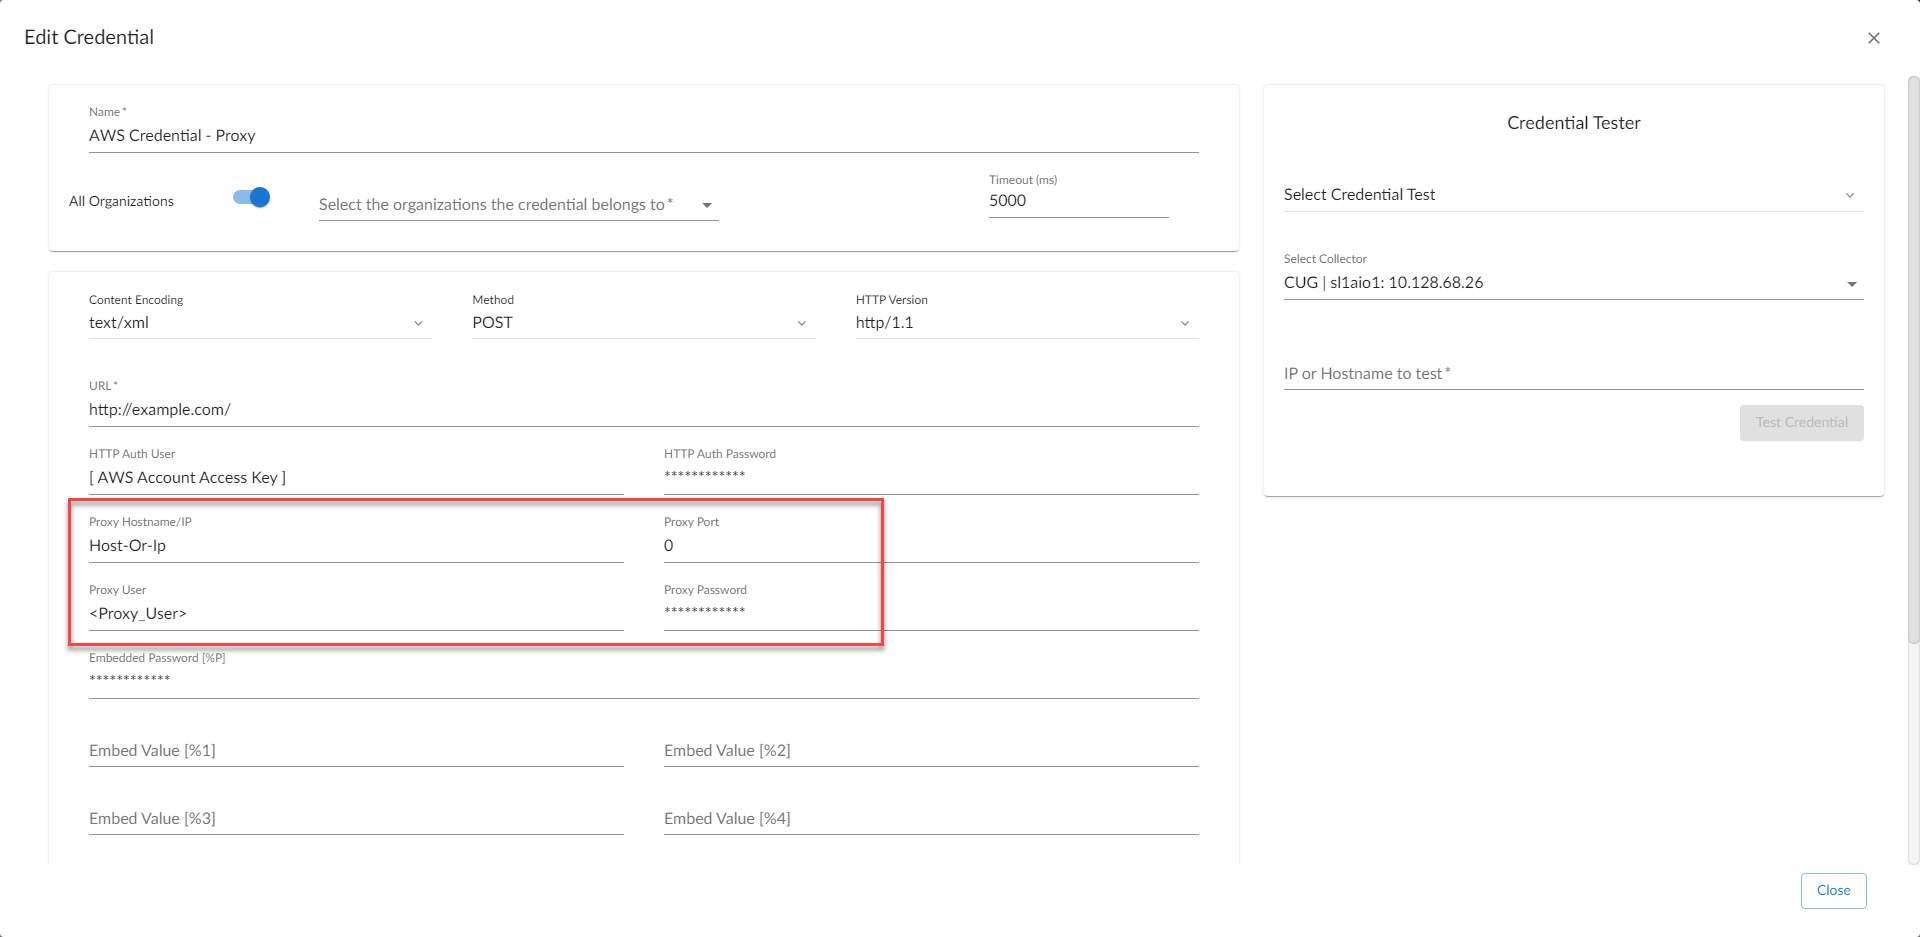Click the URL input field
Image resolution: width=1920 pixels, height=937 pixels.
[642, 410]
